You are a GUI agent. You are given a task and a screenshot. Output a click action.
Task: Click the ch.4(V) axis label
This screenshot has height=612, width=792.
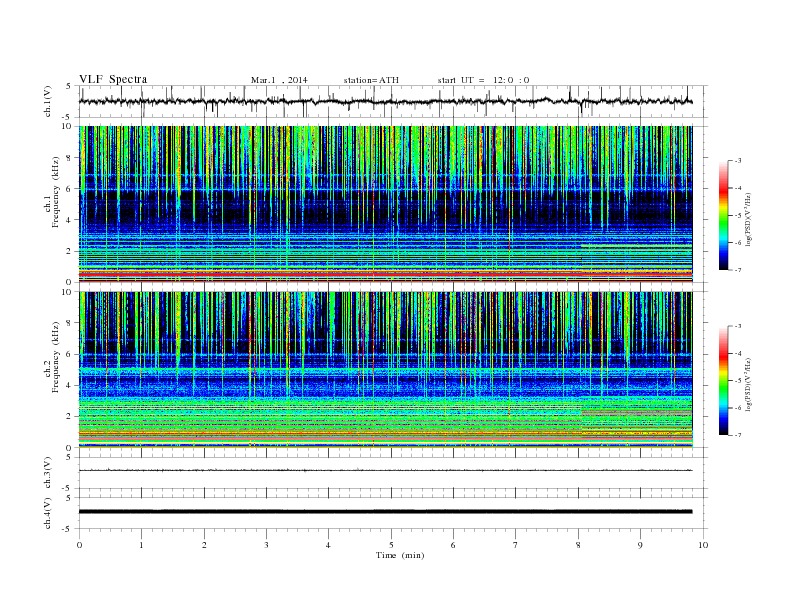coord(47,513)
